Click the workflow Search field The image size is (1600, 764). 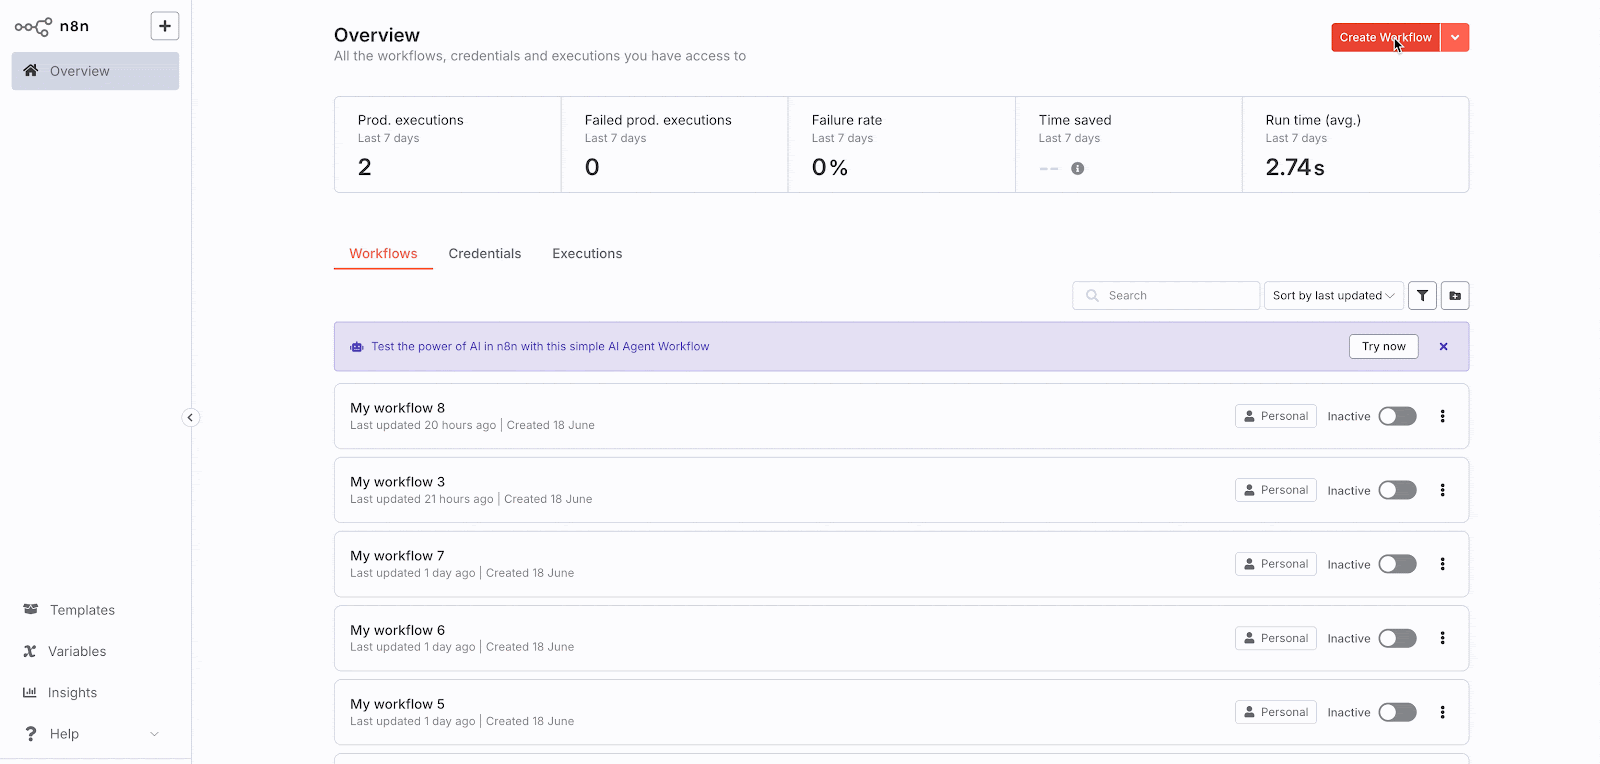(1166, 296)
